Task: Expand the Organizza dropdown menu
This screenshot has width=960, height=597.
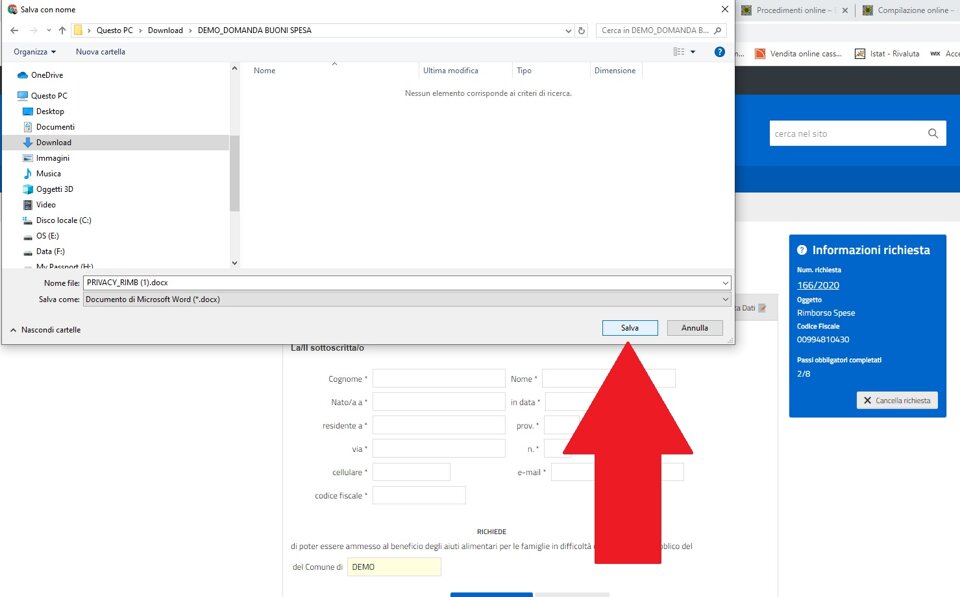Action: pos(35,51)
